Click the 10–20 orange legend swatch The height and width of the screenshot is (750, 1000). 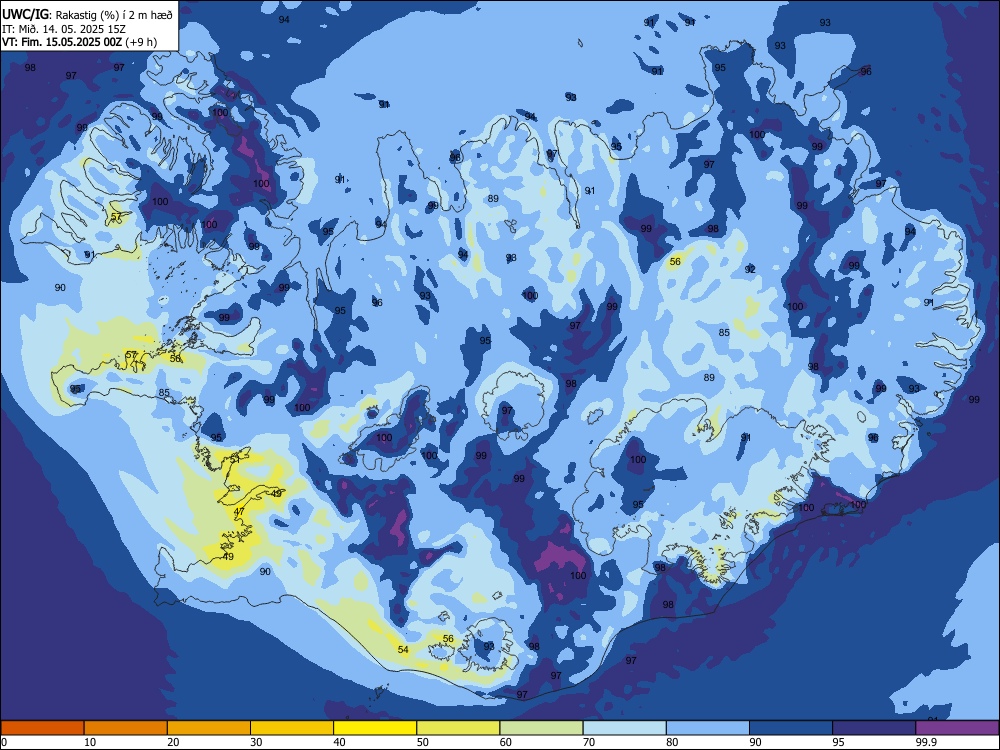[x=126, y=728]
